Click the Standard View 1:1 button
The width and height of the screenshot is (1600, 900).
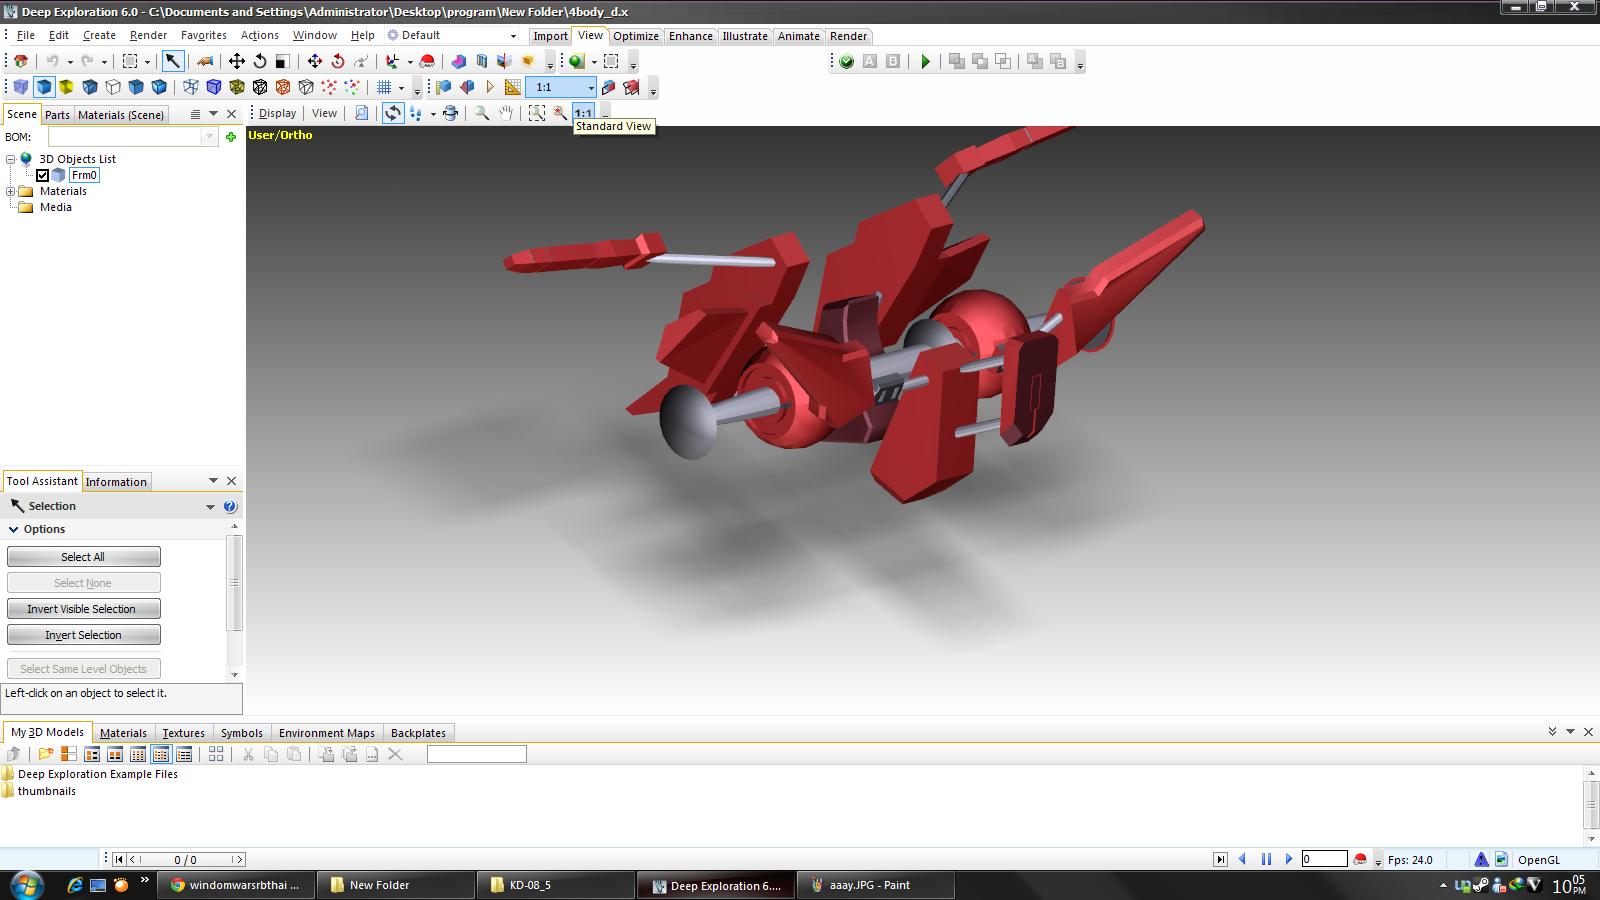point(583,113)
